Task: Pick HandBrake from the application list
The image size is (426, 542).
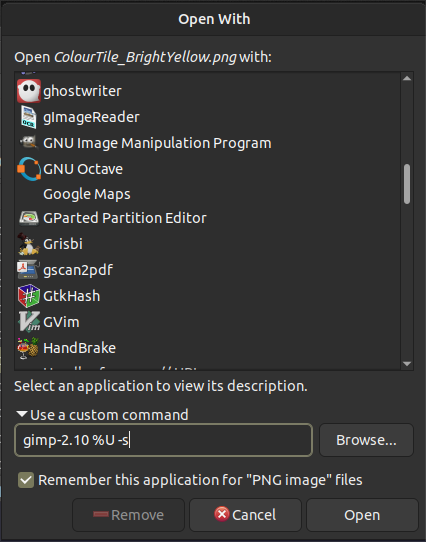Action: tap(80, 348)
